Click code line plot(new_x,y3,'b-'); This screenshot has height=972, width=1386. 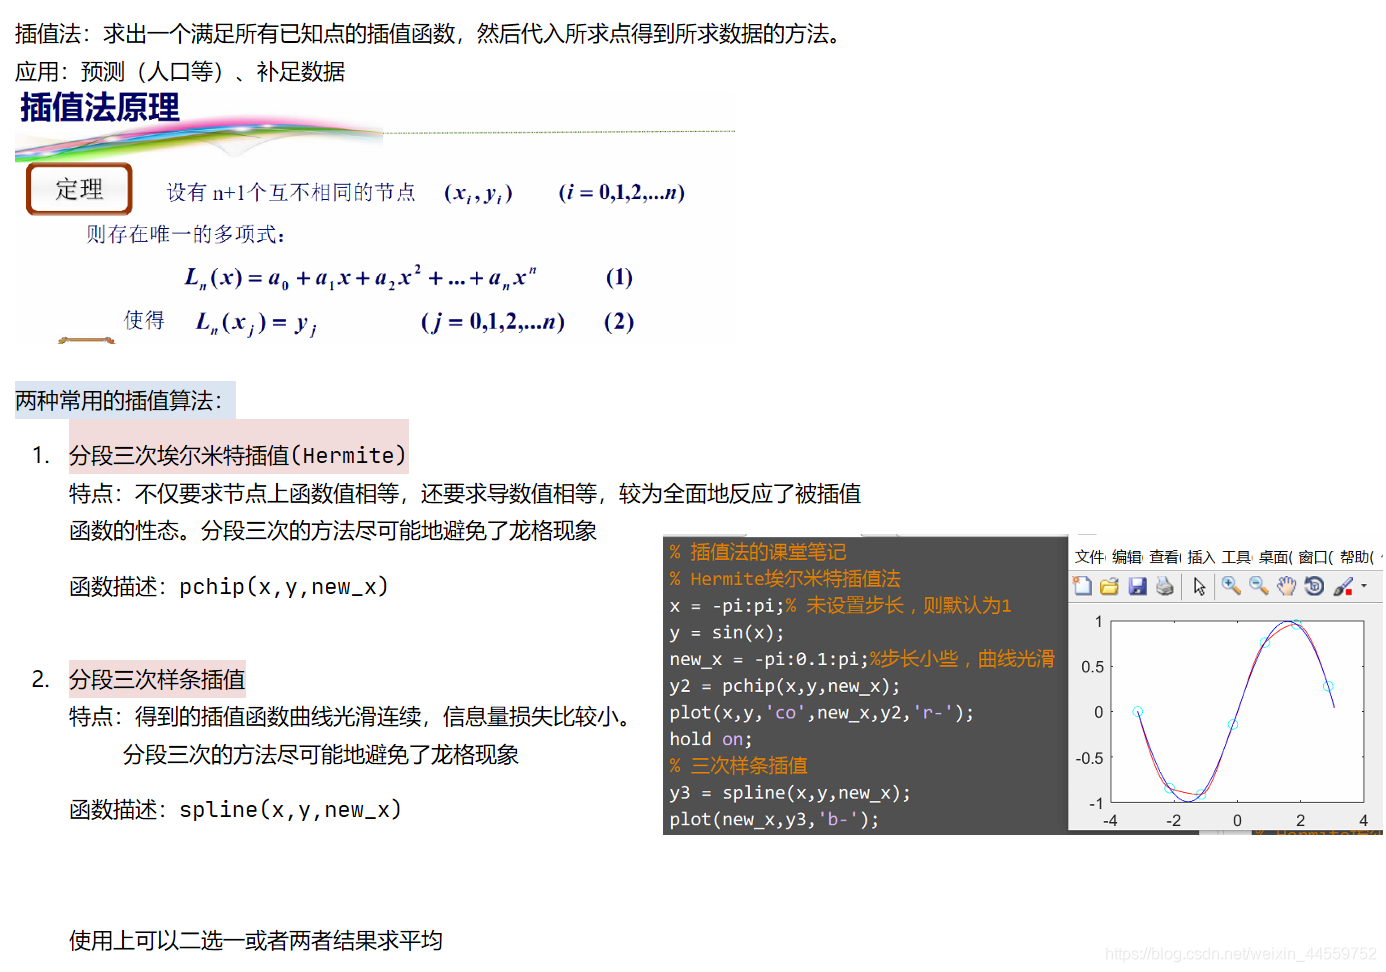tap(775, 819)
